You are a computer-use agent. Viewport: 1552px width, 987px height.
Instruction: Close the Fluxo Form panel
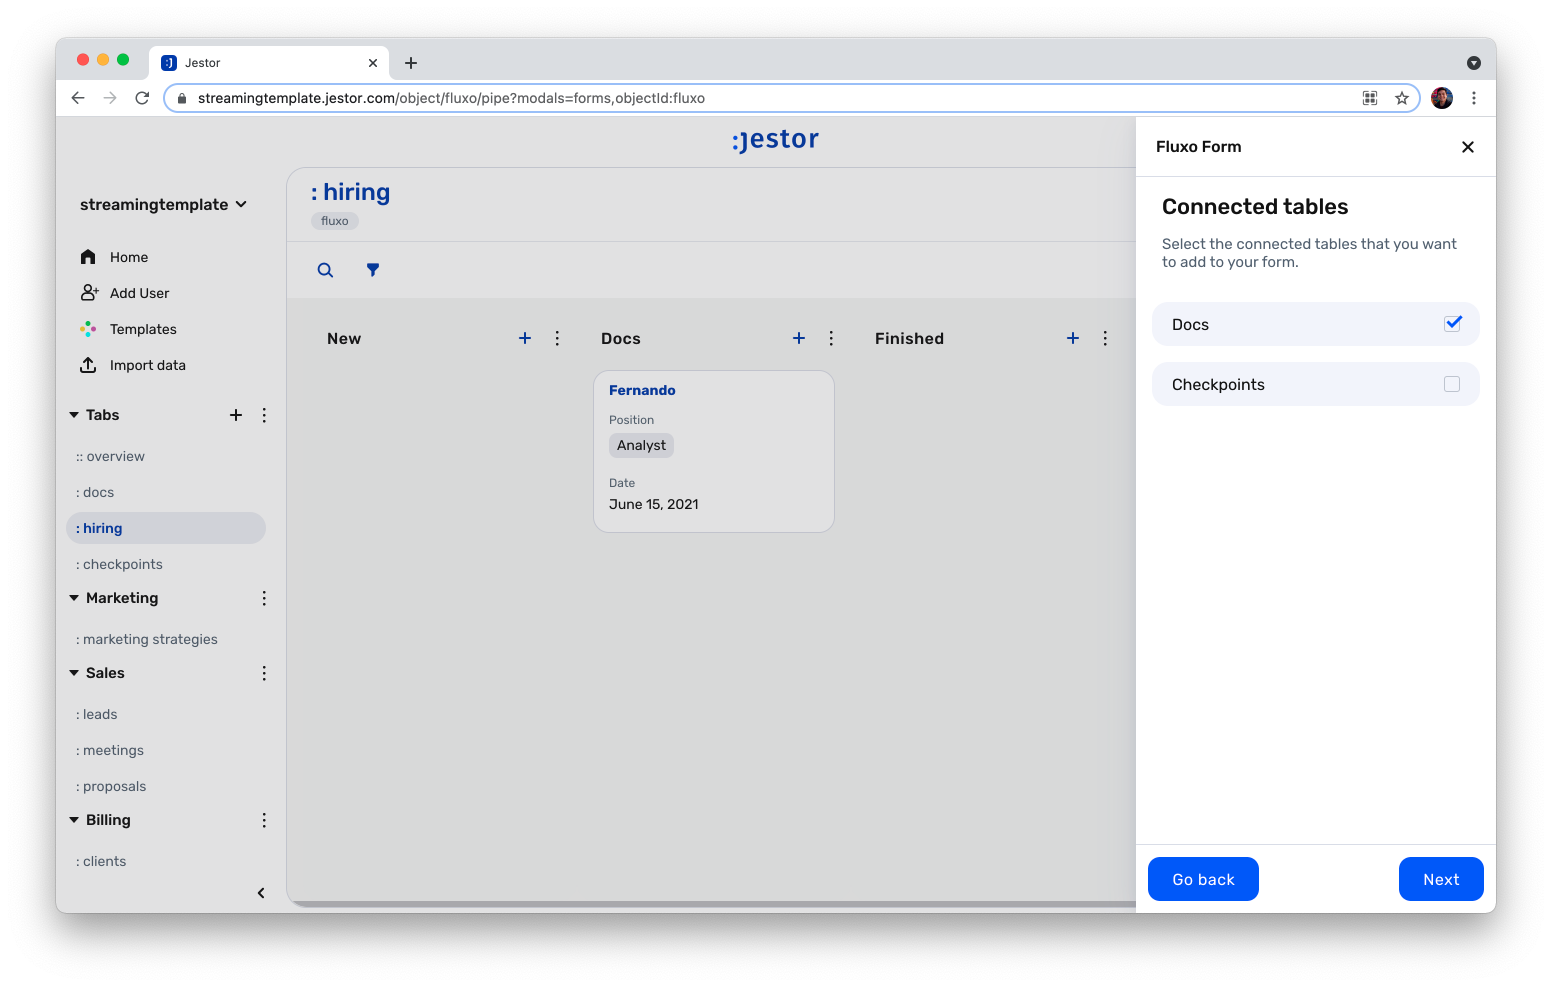click(1468, 147)
